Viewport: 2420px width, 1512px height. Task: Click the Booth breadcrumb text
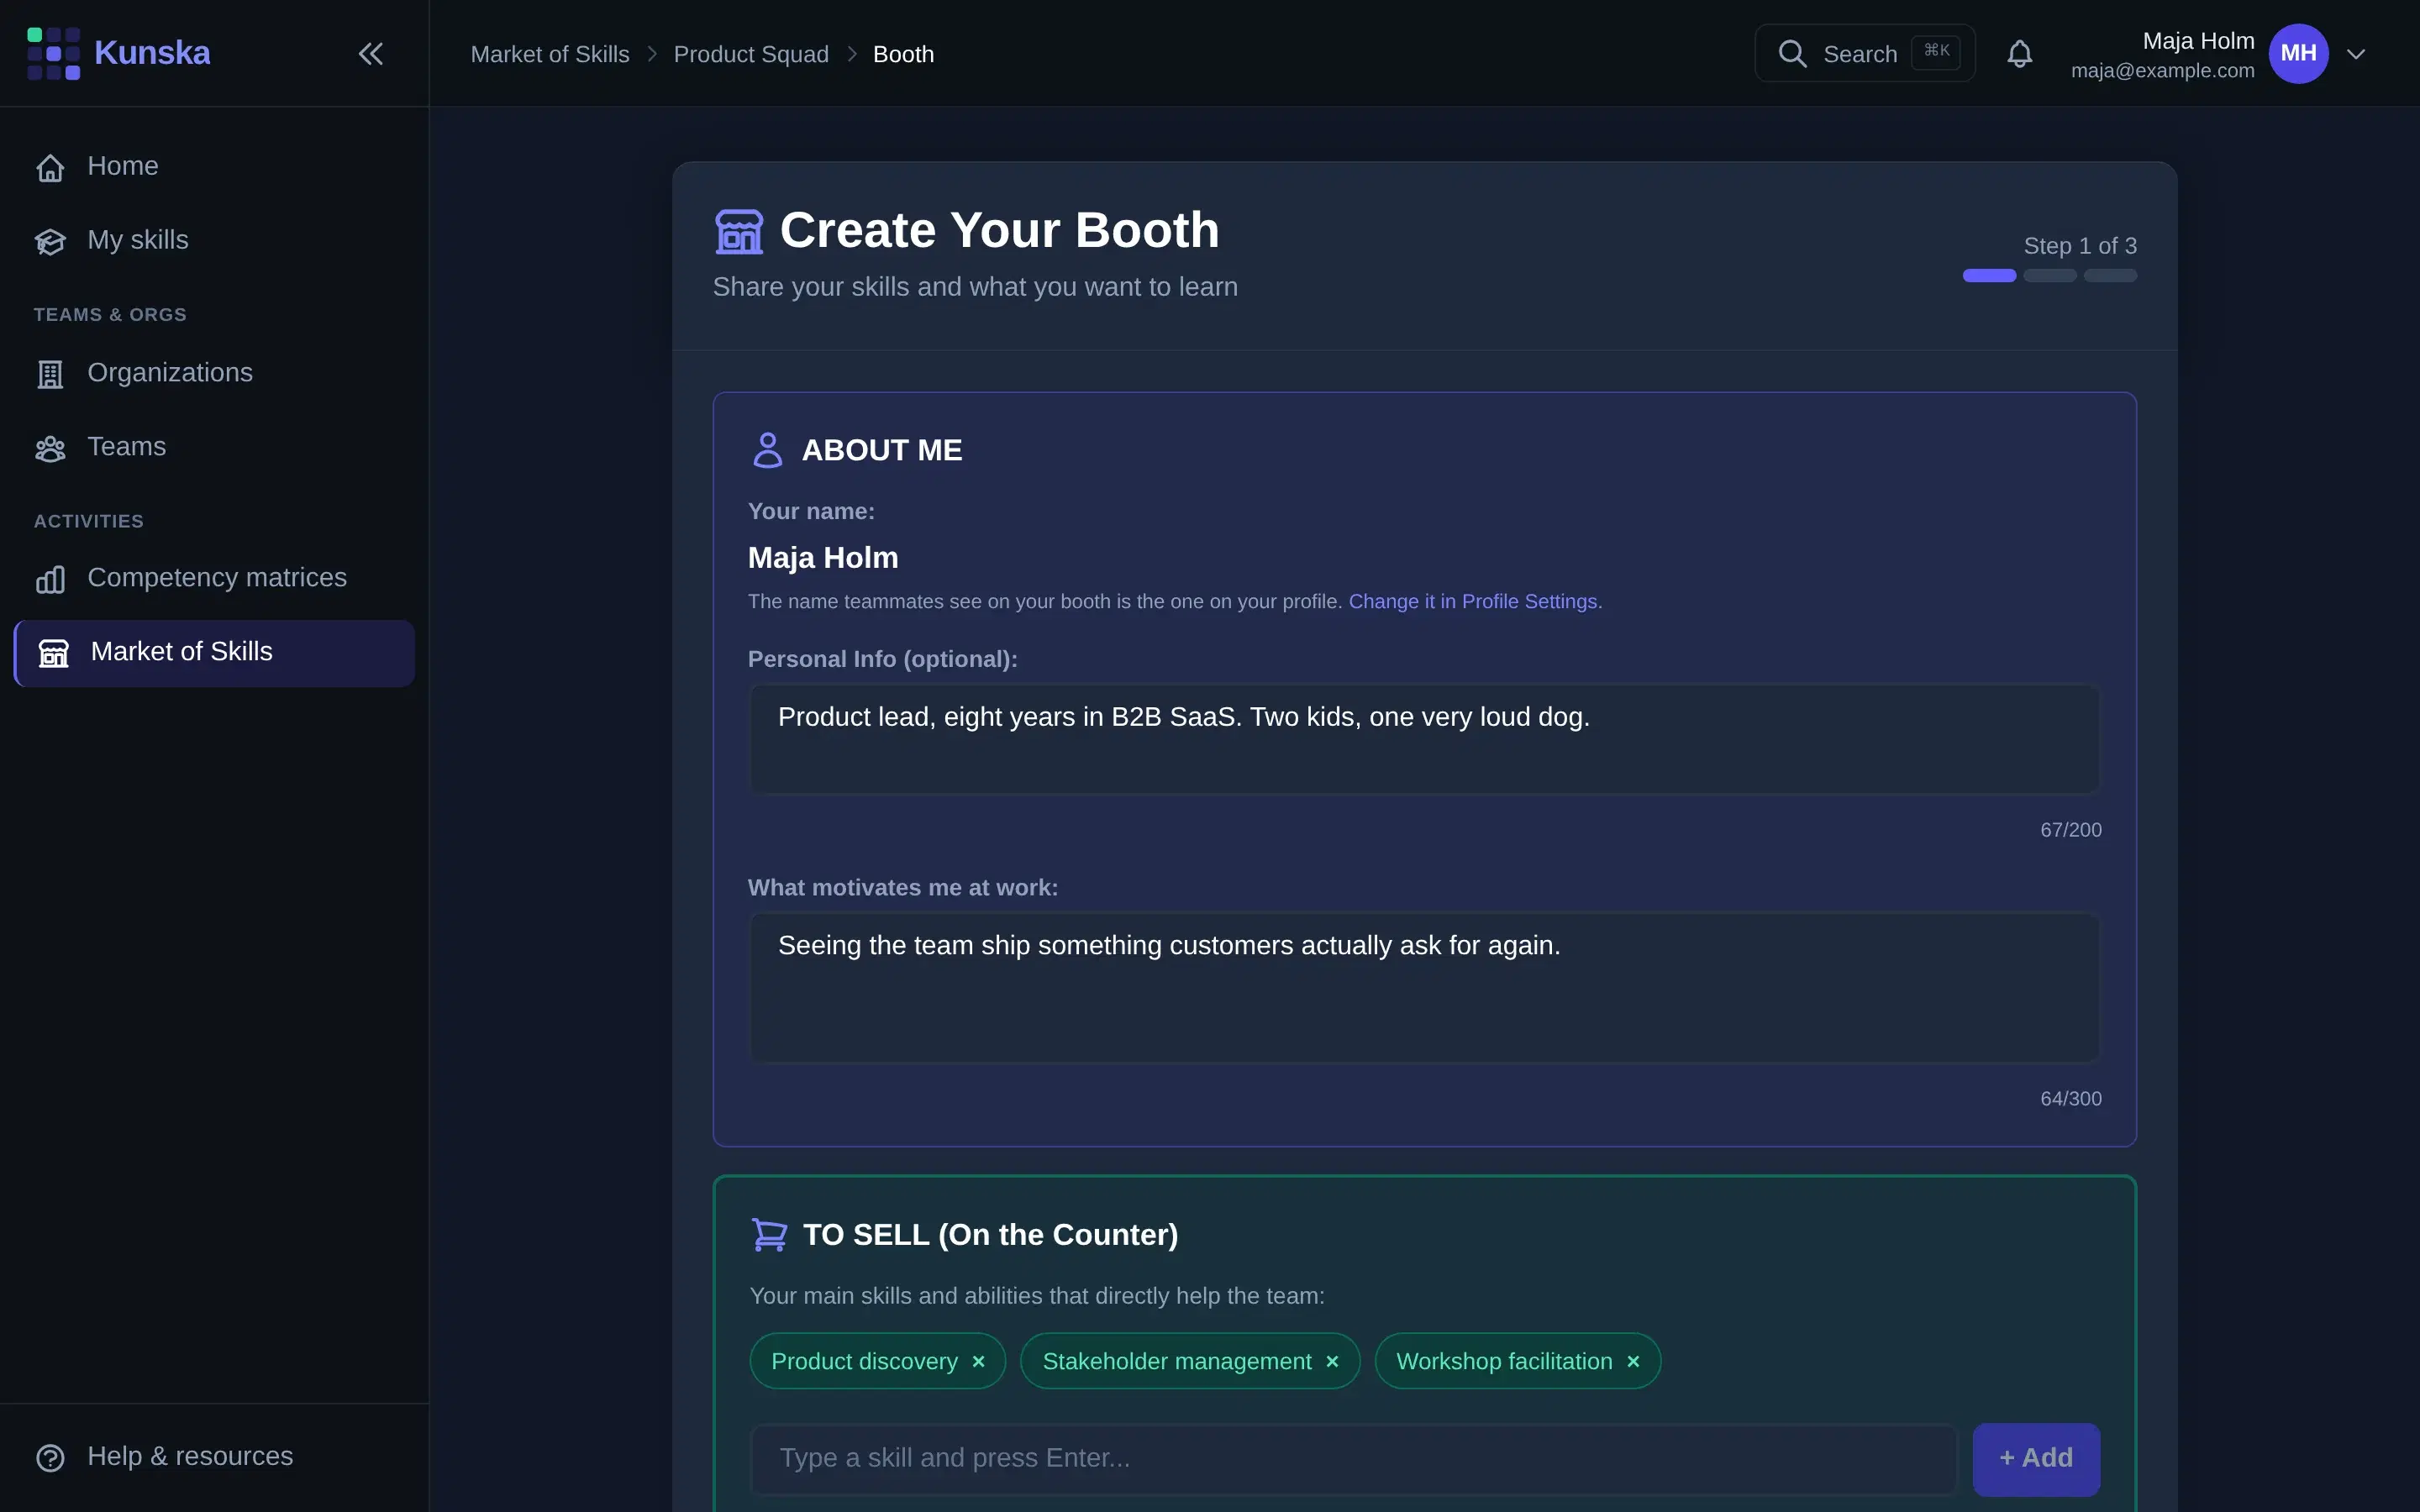(x=903, y=54)
